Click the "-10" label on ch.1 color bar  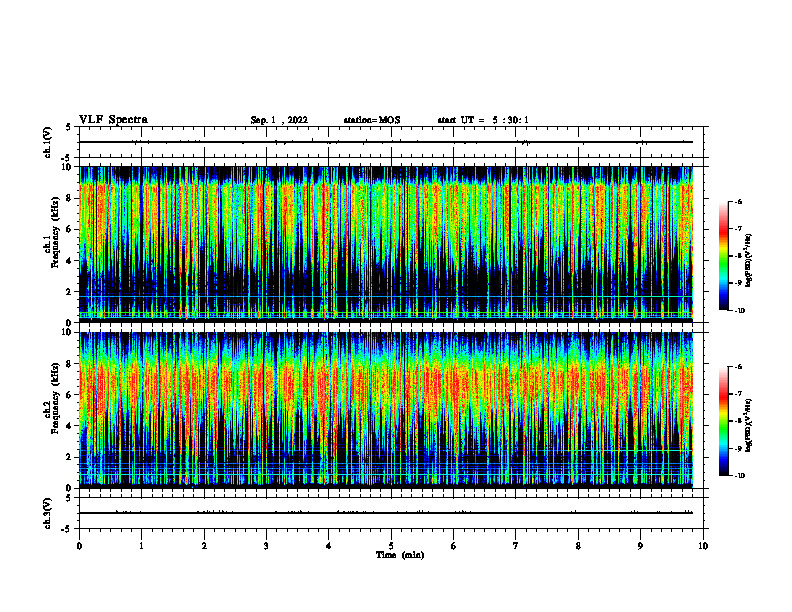pos(740,311)
